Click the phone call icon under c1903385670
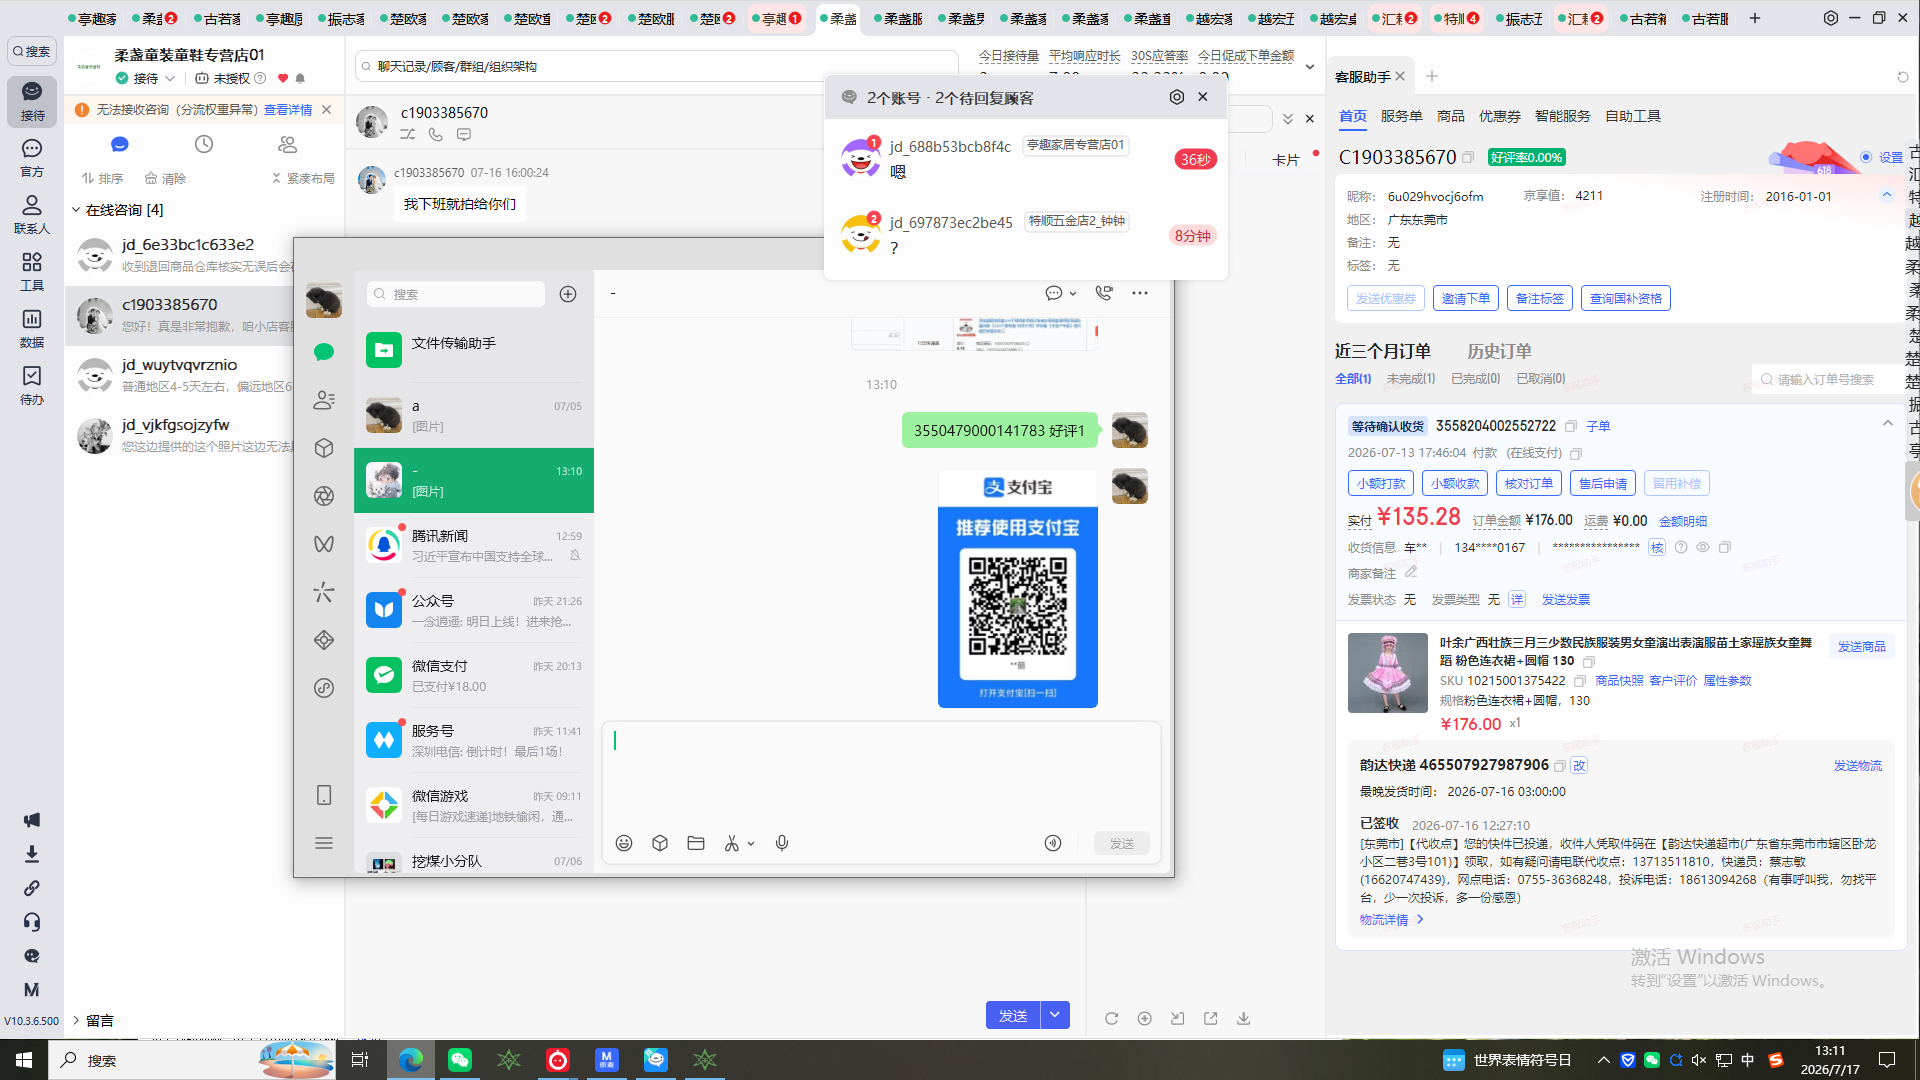Screen dimensions: 1920x1080 coord(436,134)
